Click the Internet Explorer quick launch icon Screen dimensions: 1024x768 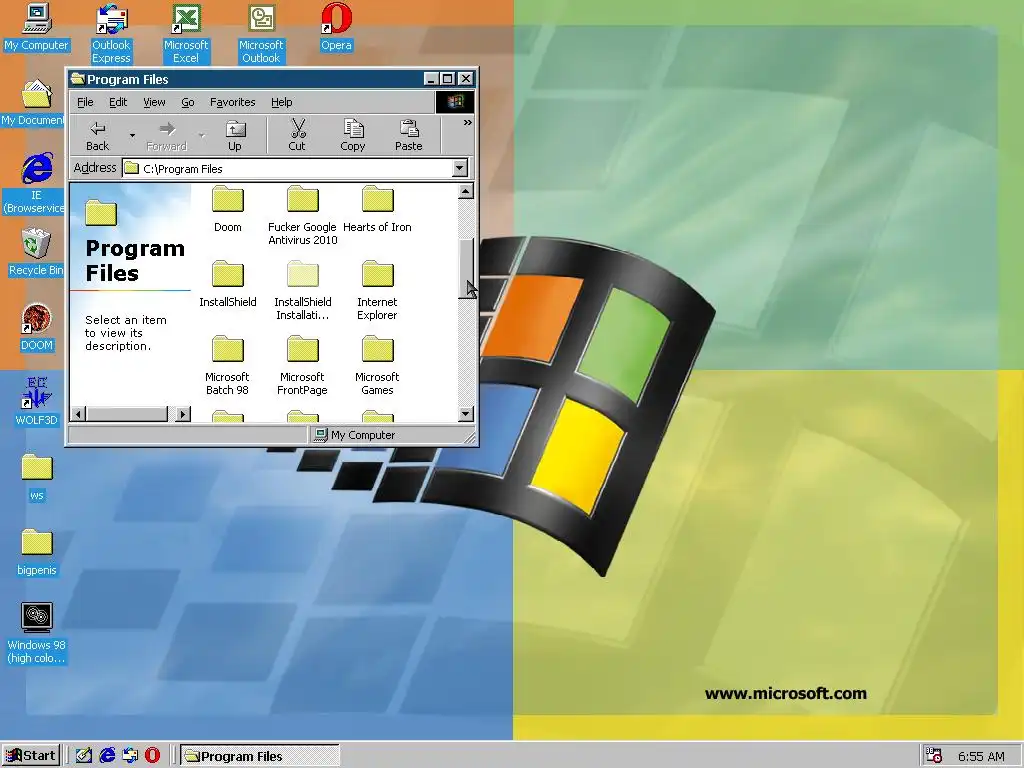coord(107,756)
